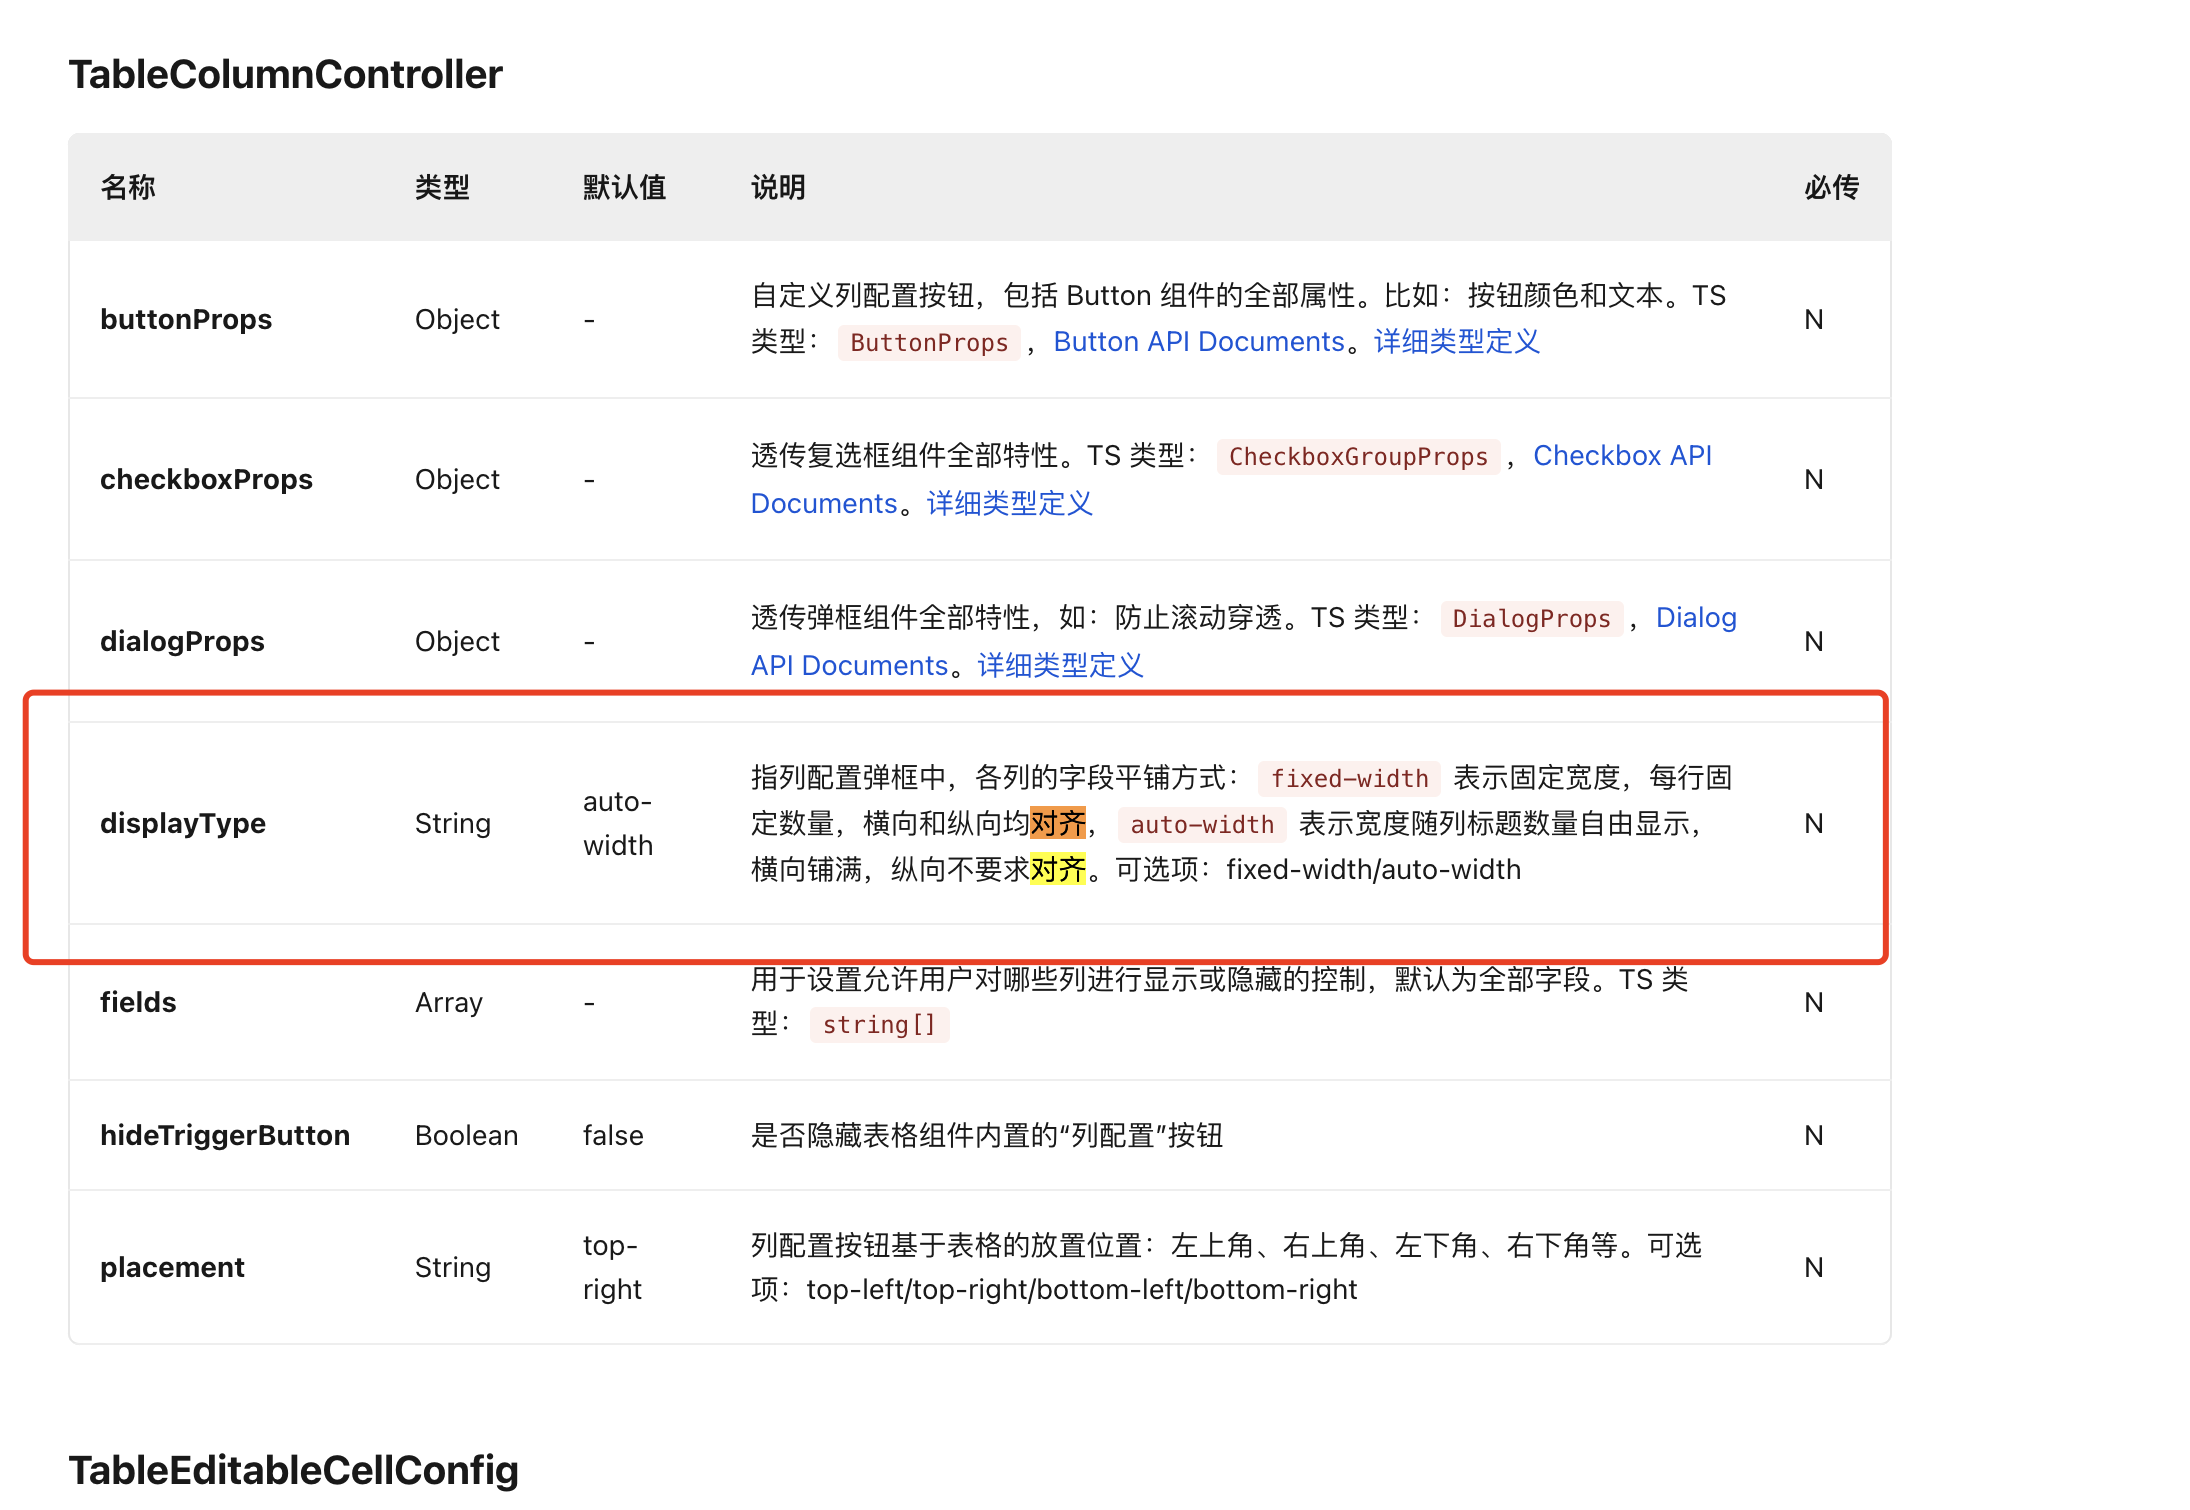Select the CheckboxGroupProps code tag
Screen dimensions: 2190x1510
[1357, 456]
